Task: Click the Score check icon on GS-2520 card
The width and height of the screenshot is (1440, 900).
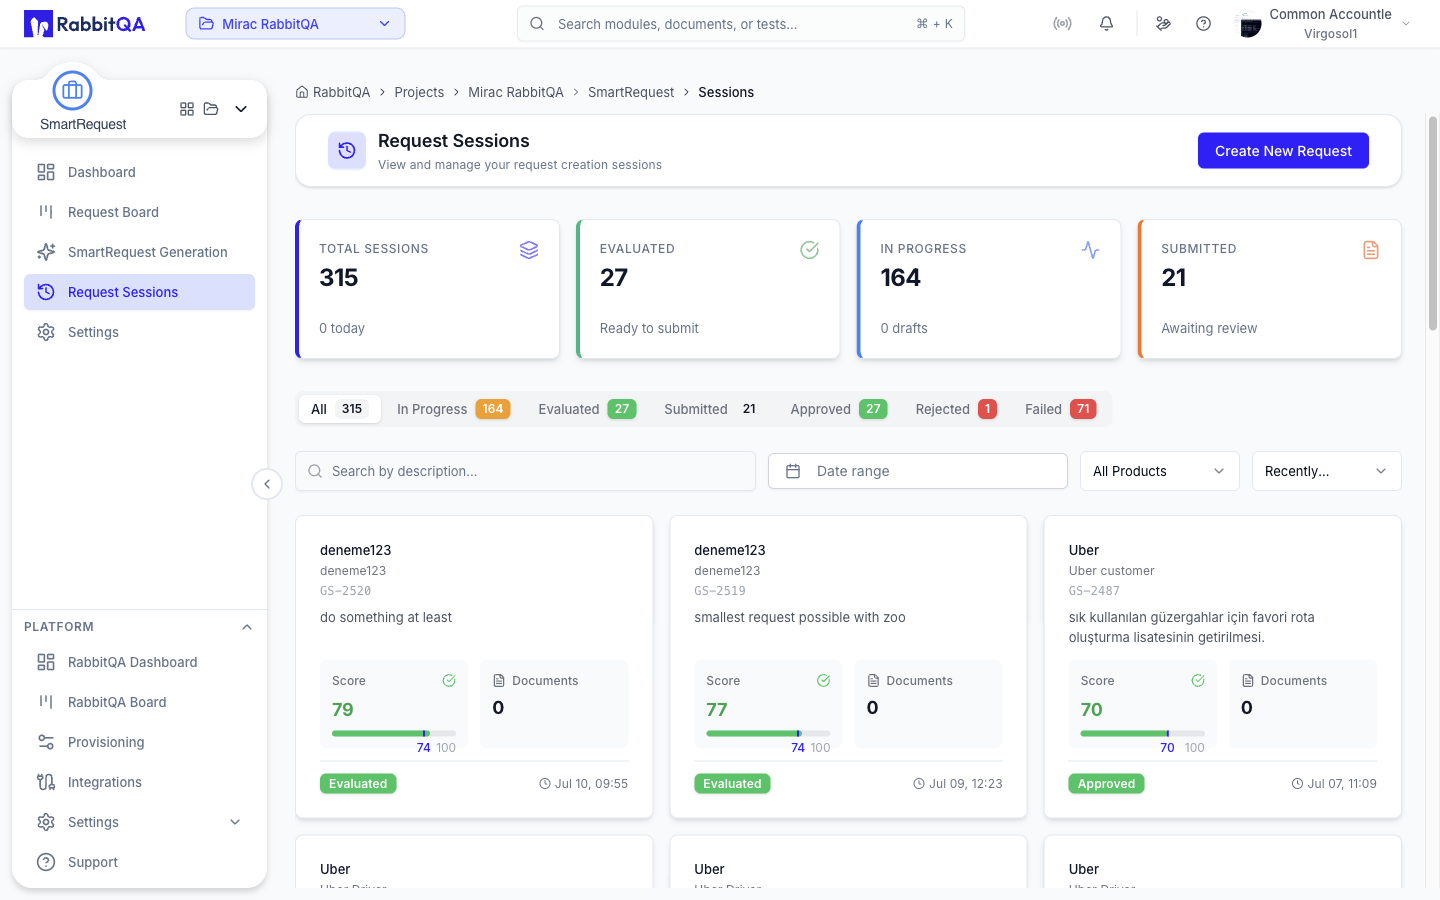Action: (x=449, y=681)
